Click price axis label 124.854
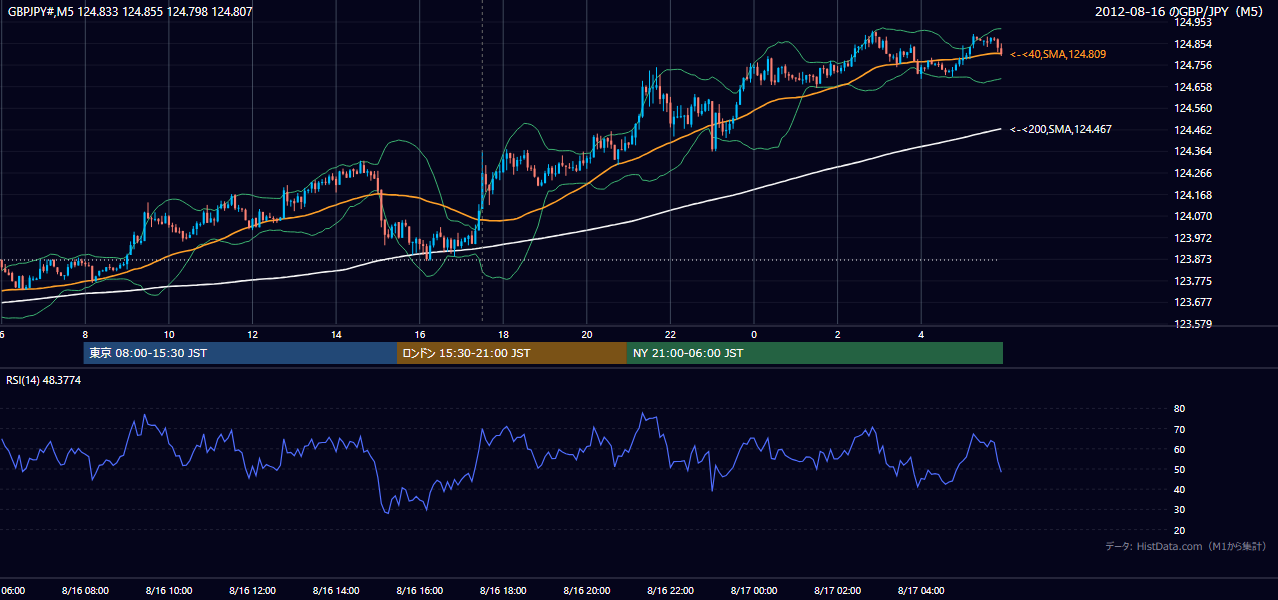 click(x=1193, y=44)
